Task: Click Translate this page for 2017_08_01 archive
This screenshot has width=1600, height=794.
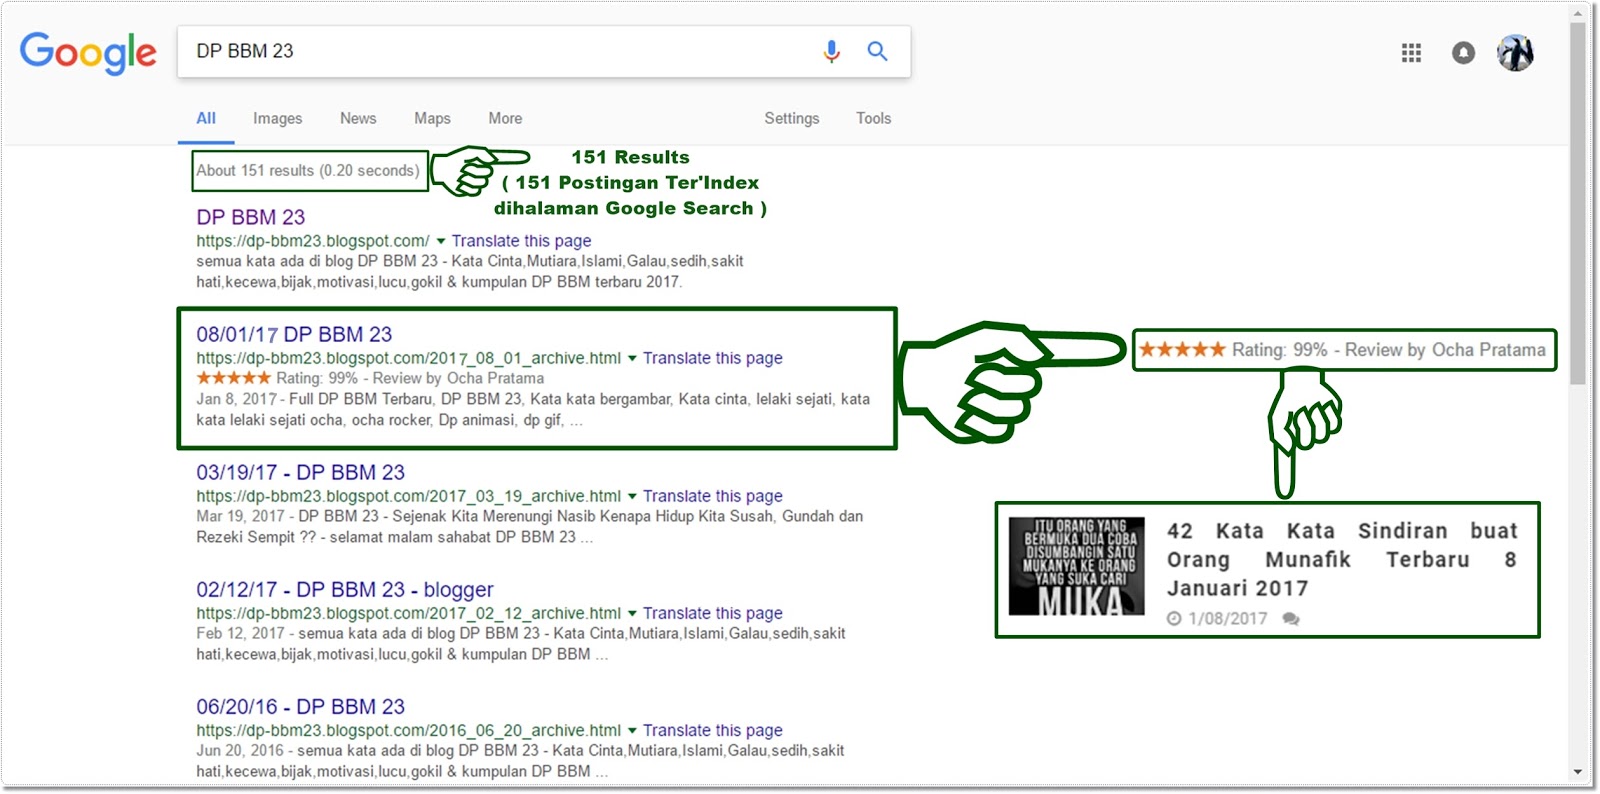Action: click(x=713, y=358)
